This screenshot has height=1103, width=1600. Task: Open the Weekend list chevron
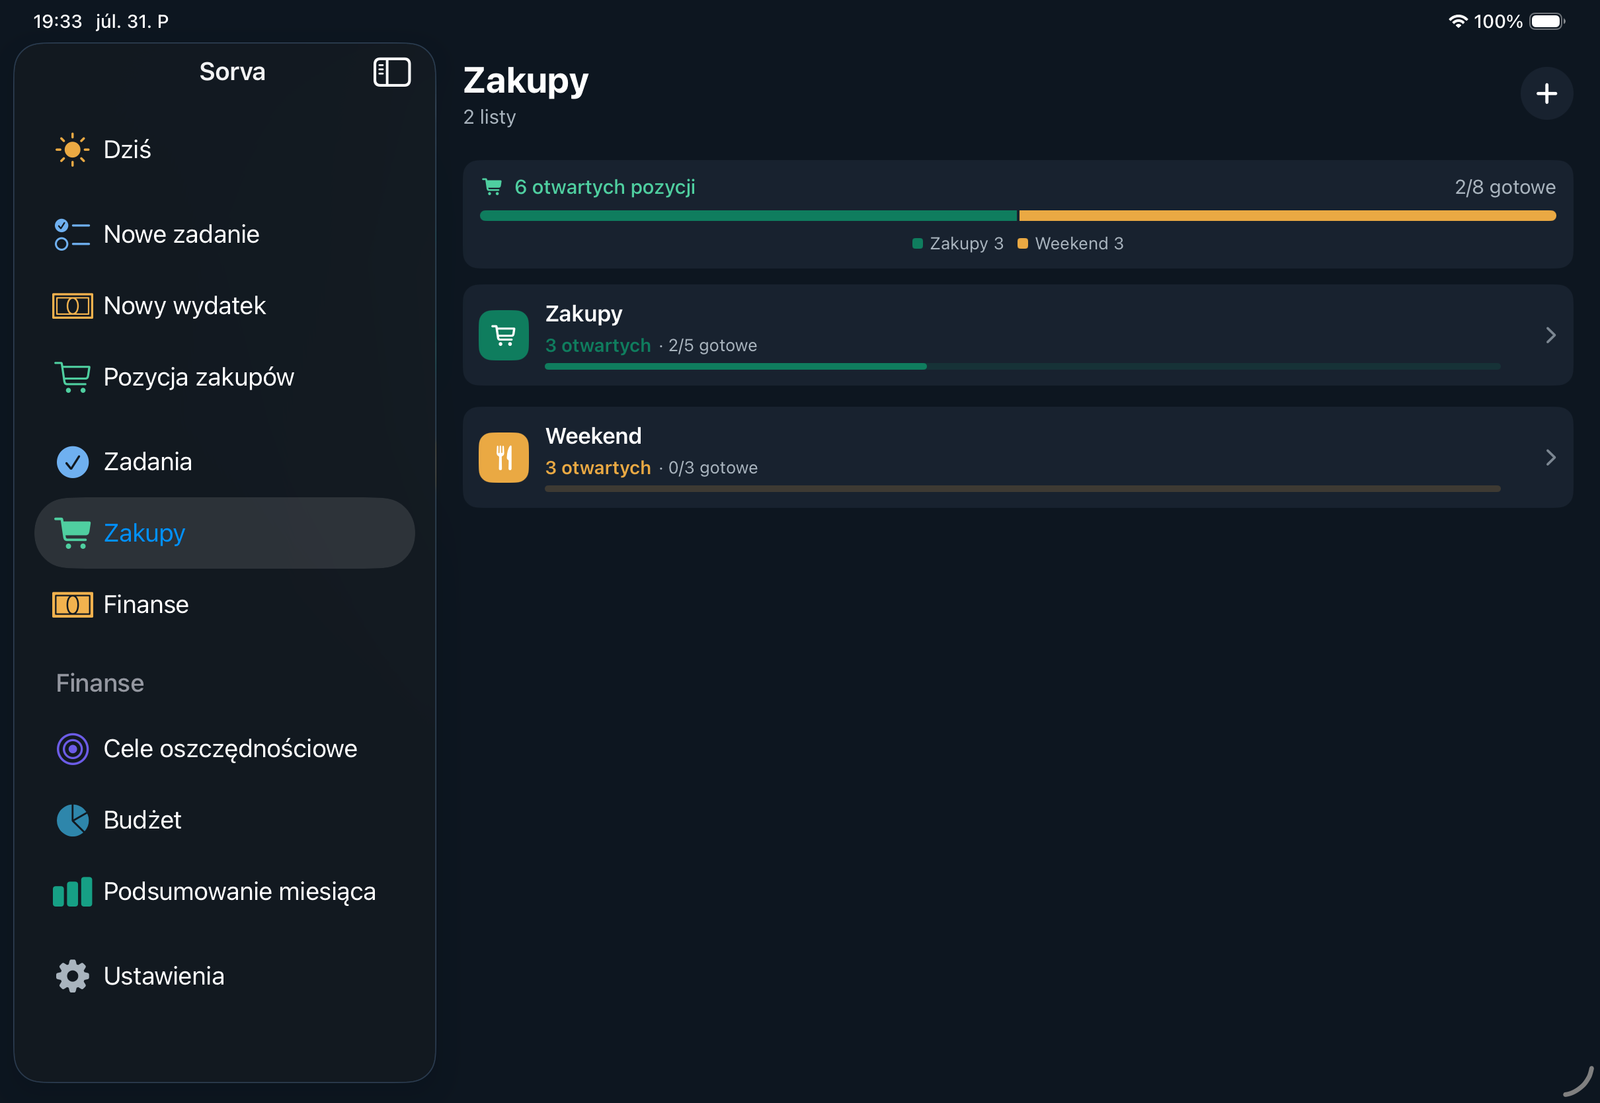pos(1551,458)
